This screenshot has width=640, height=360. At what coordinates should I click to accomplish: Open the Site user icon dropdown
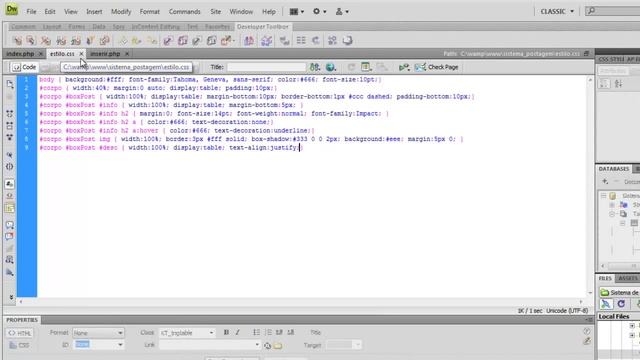pyautogui.click(x=342, y=11)
